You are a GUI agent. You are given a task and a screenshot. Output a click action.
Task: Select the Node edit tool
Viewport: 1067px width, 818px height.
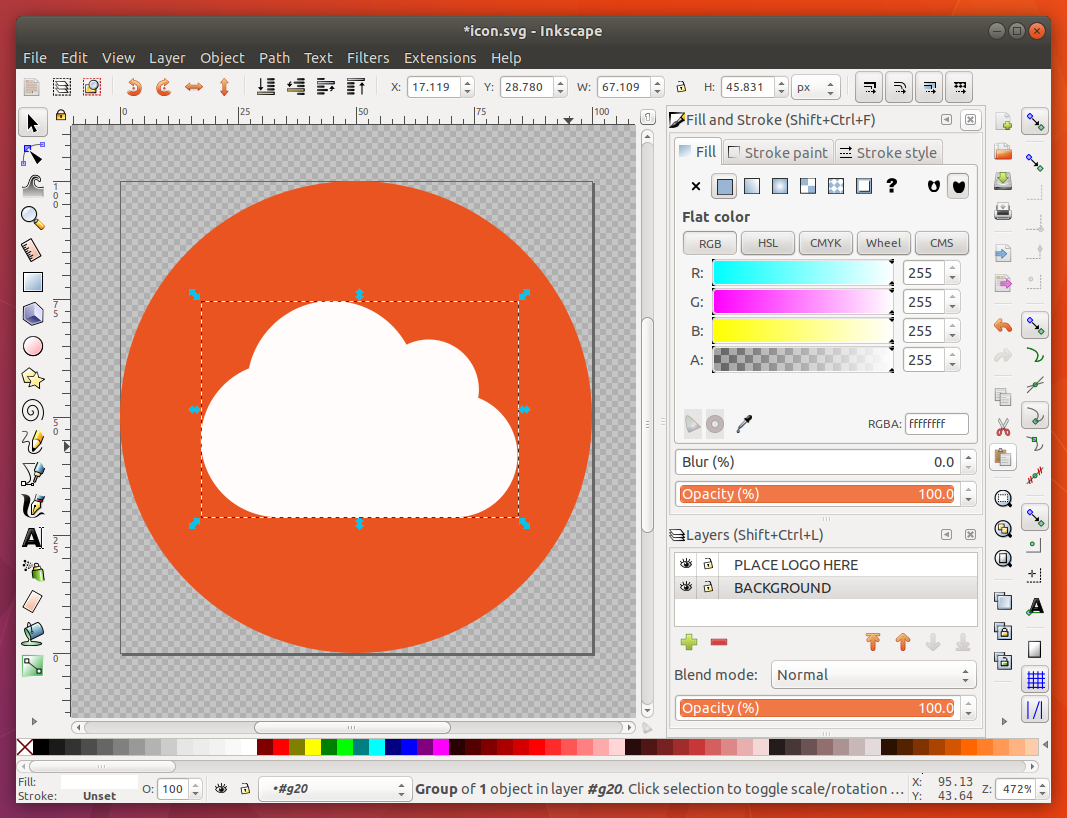32,154
